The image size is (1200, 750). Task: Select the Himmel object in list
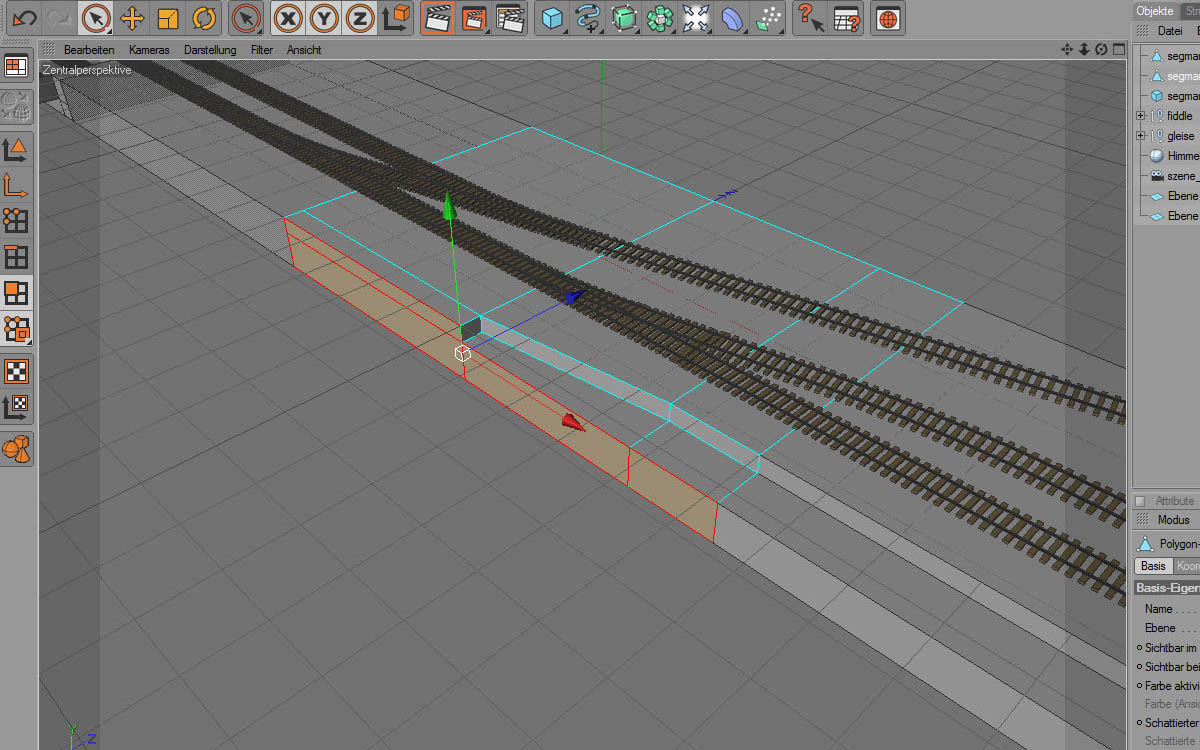1180,156
